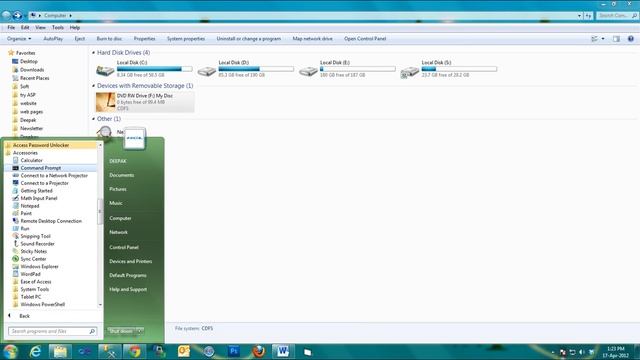Open address bar history dropdown
The image size is (640, 360).
pyautogui.click(x=580, y=16)
